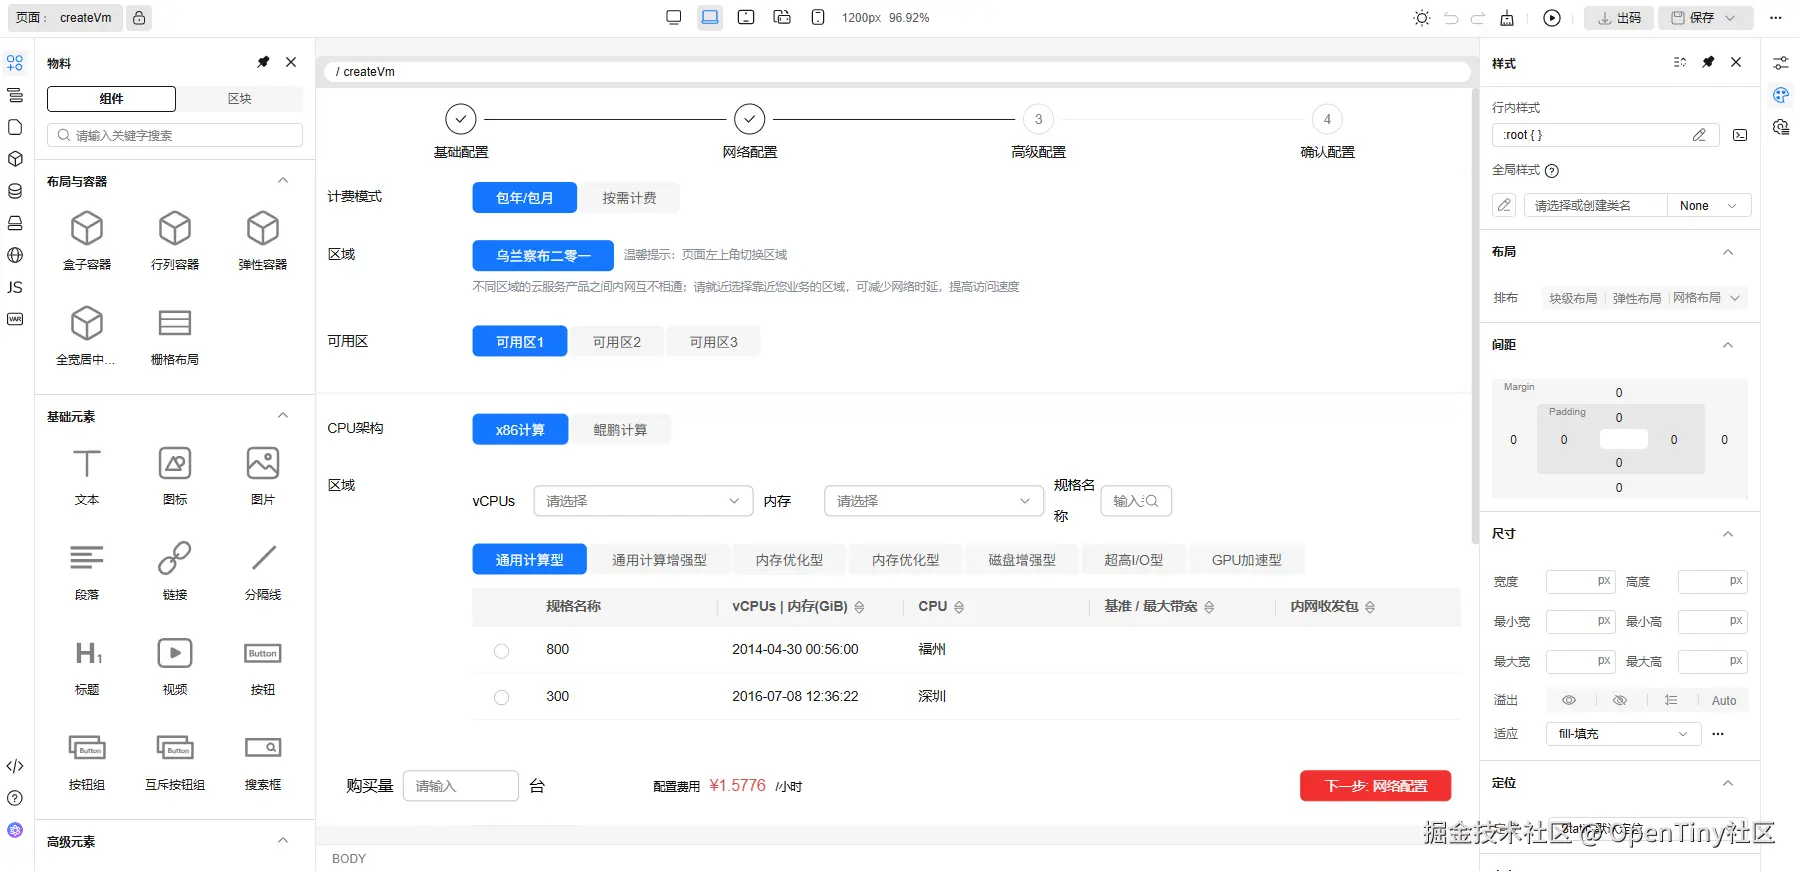Pin the 物料 panel
This screenshot has width=1799, height=871.
tap(263, 62)
